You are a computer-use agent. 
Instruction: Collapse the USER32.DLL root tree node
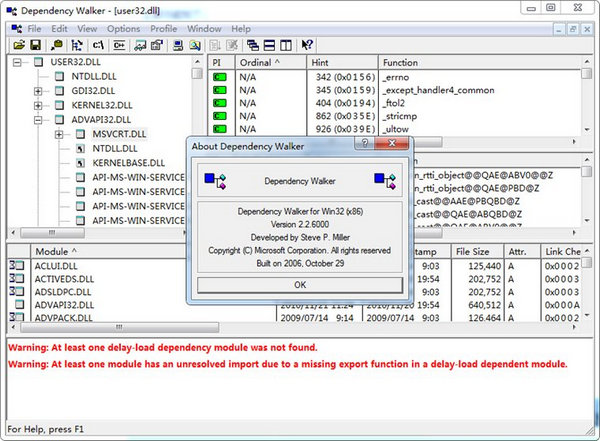point(17,62)
